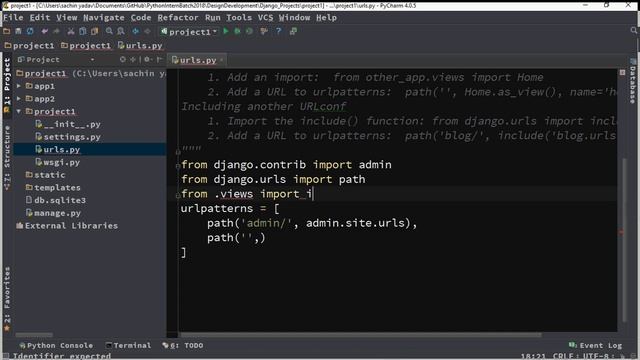Select __init__.py in project tree
The width and height of the screenshot is (640, 360).
point(68,124)
